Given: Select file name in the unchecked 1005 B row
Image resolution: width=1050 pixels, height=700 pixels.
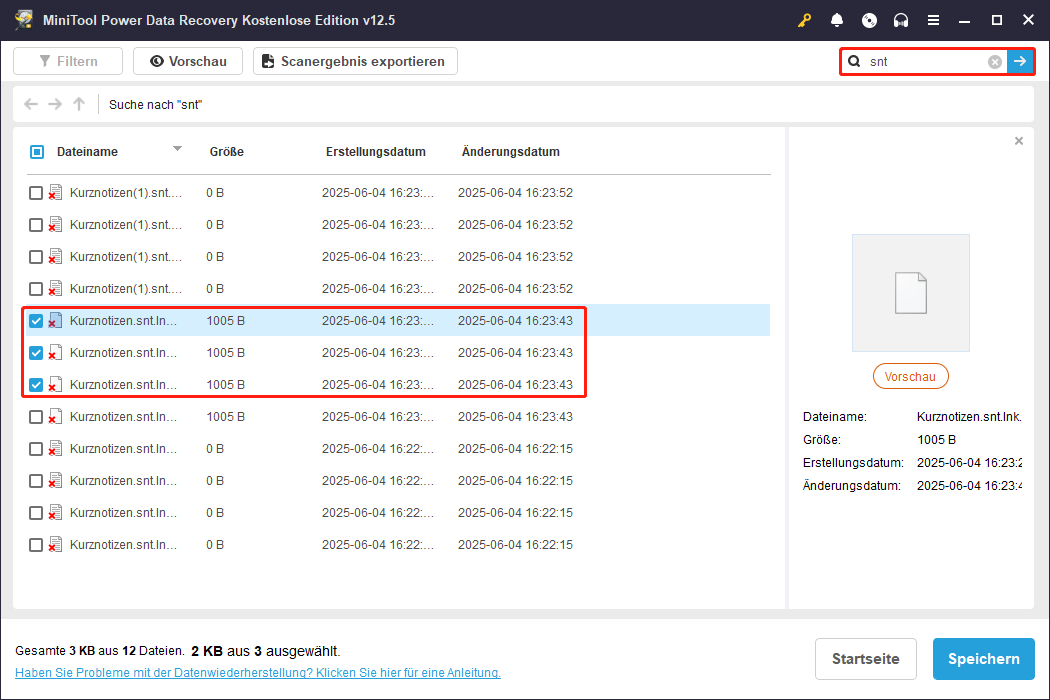Looking at the screenshot, I should [x=123, y=417].
